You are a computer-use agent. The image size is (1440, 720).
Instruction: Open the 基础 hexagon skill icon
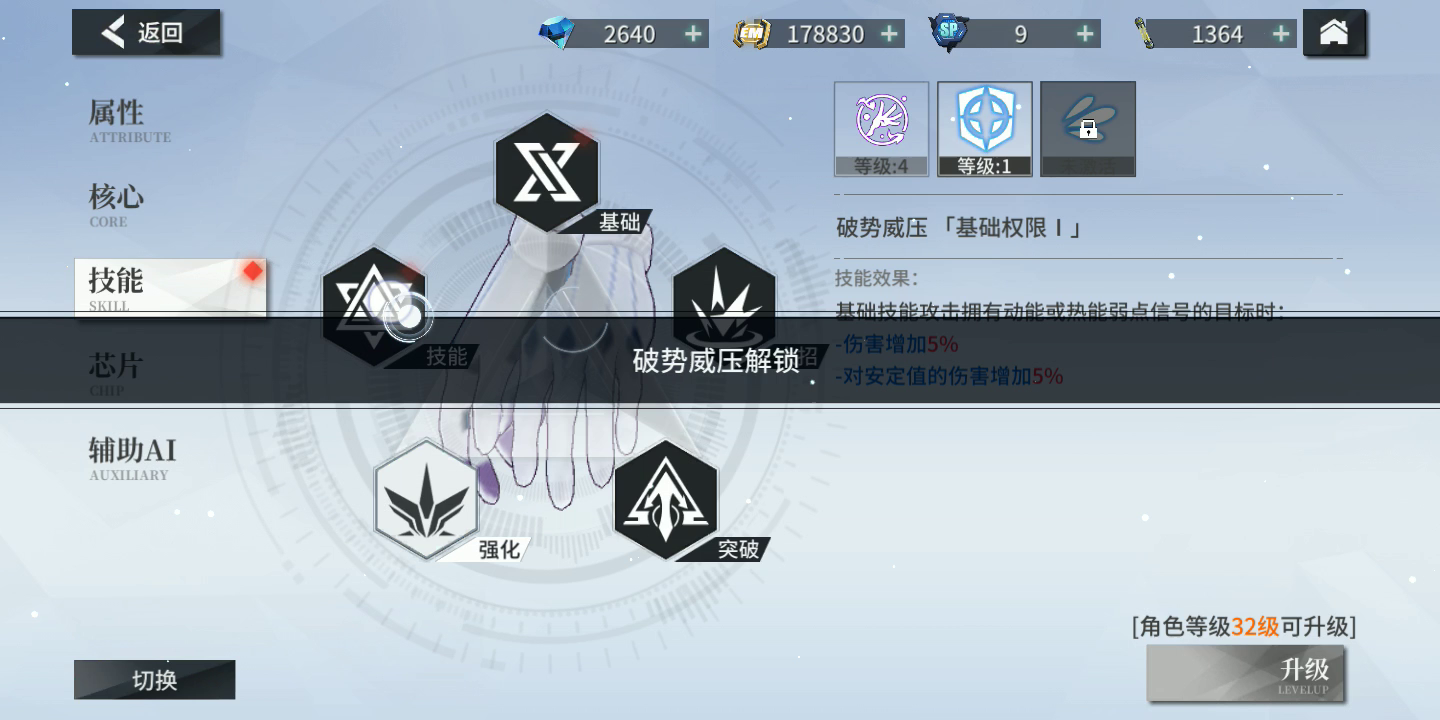pyautogui.click(x=547, y=172)
